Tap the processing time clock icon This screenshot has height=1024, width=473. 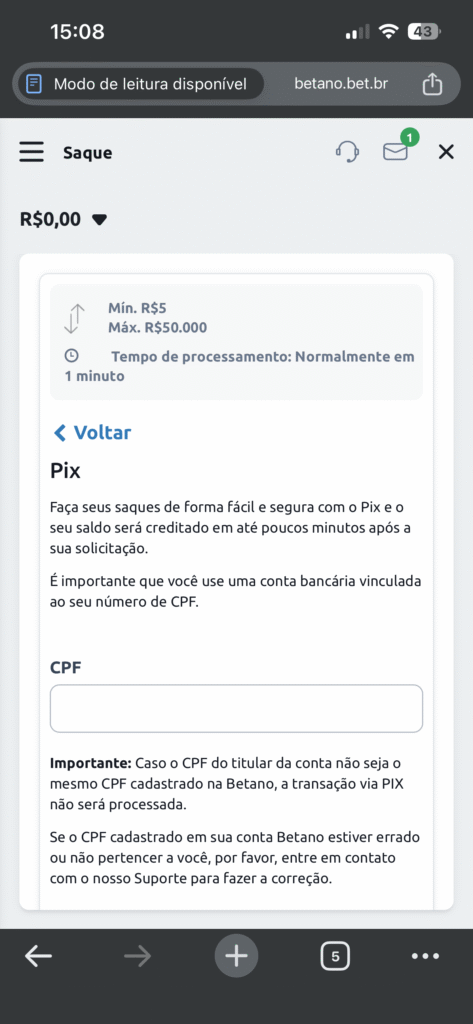(x=71, y=356)
